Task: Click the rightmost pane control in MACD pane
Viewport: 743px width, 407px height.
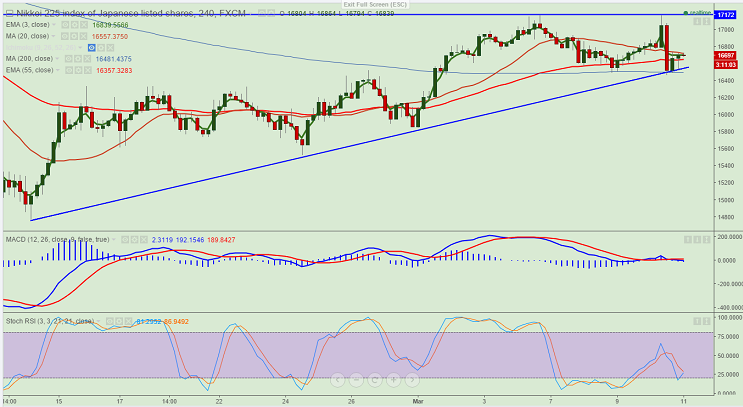Action: point(706,240)
